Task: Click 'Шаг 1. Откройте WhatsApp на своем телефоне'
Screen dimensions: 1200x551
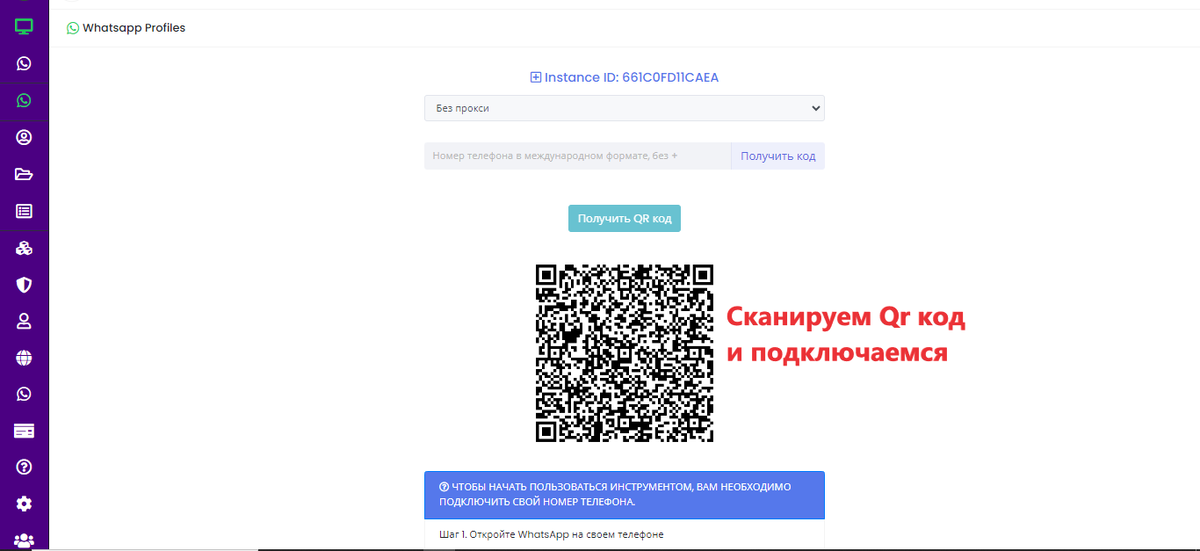Action: [551, 535]
